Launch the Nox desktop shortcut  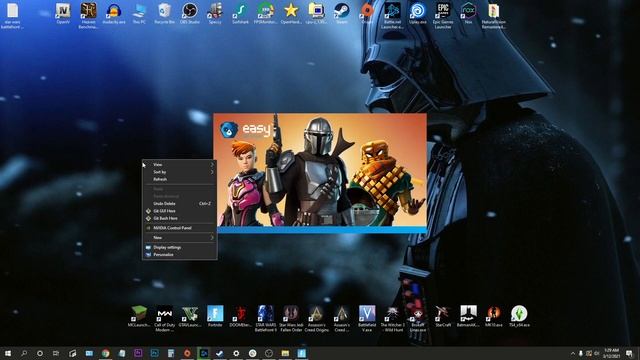(468, 14)
